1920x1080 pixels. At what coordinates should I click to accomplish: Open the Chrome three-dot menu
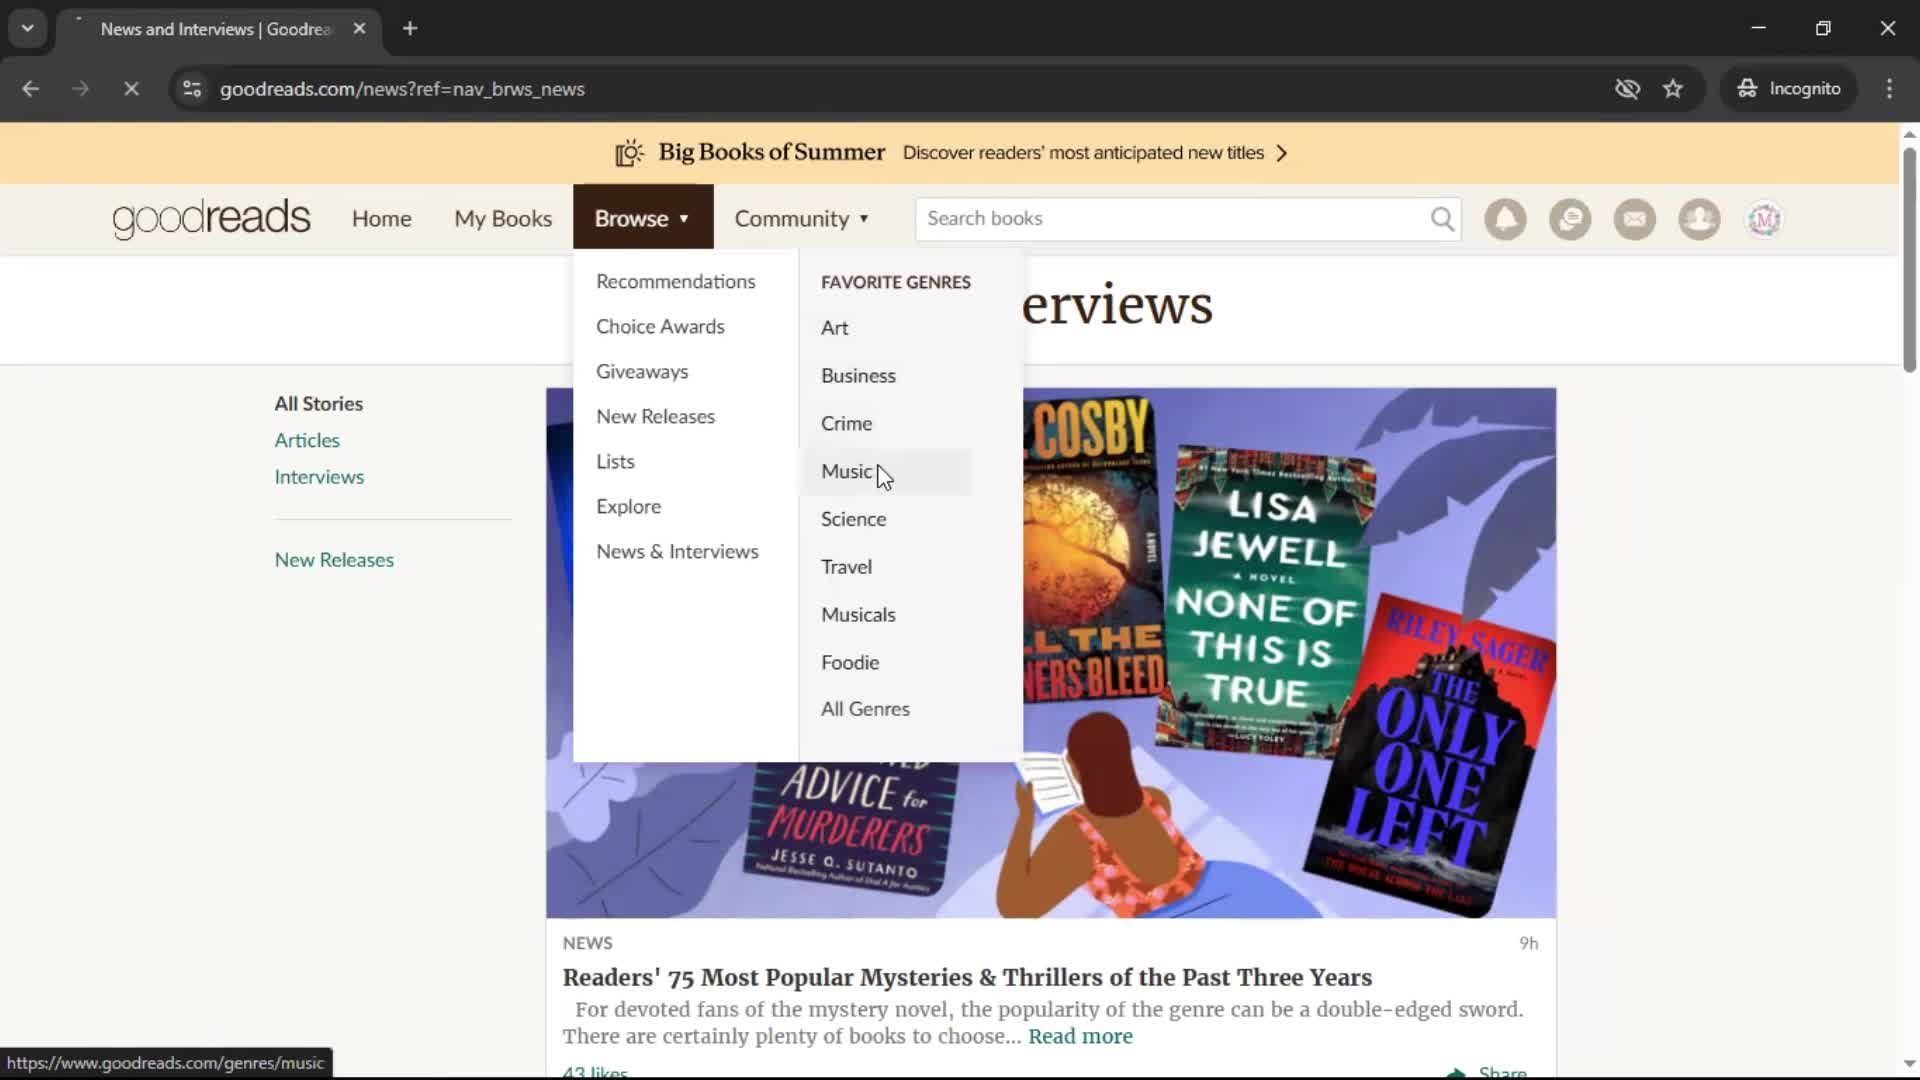[1889, 89]
